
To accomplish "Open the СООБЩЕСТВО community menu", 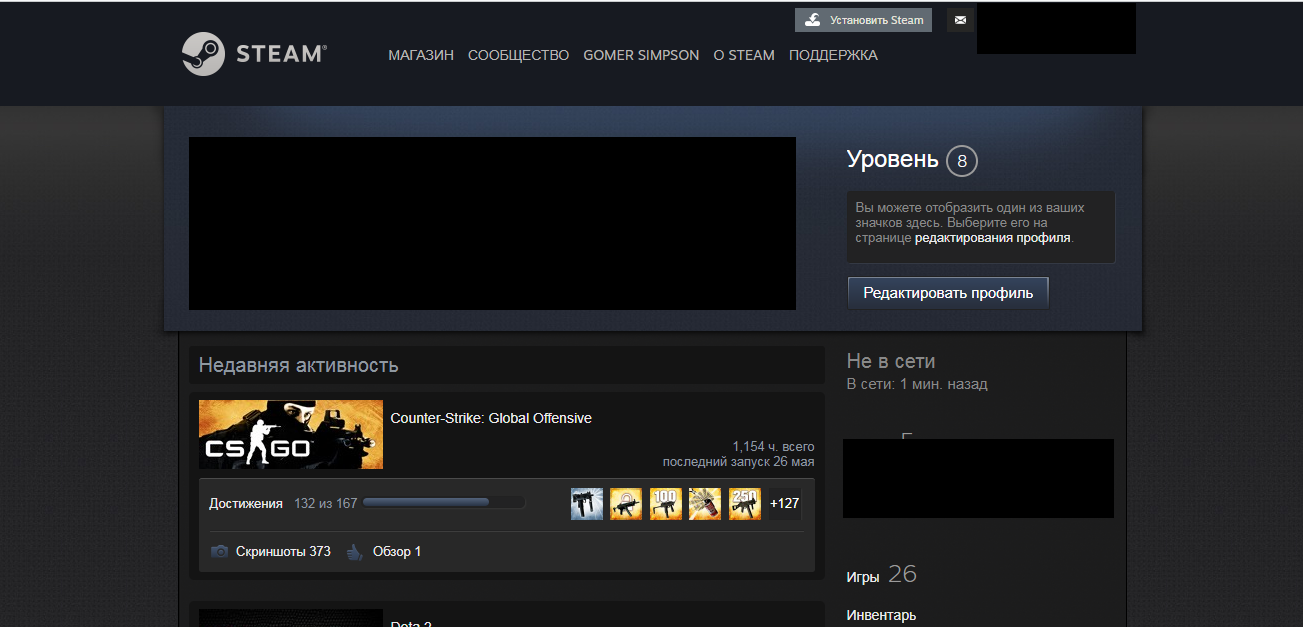I will (x=518, y=55).
